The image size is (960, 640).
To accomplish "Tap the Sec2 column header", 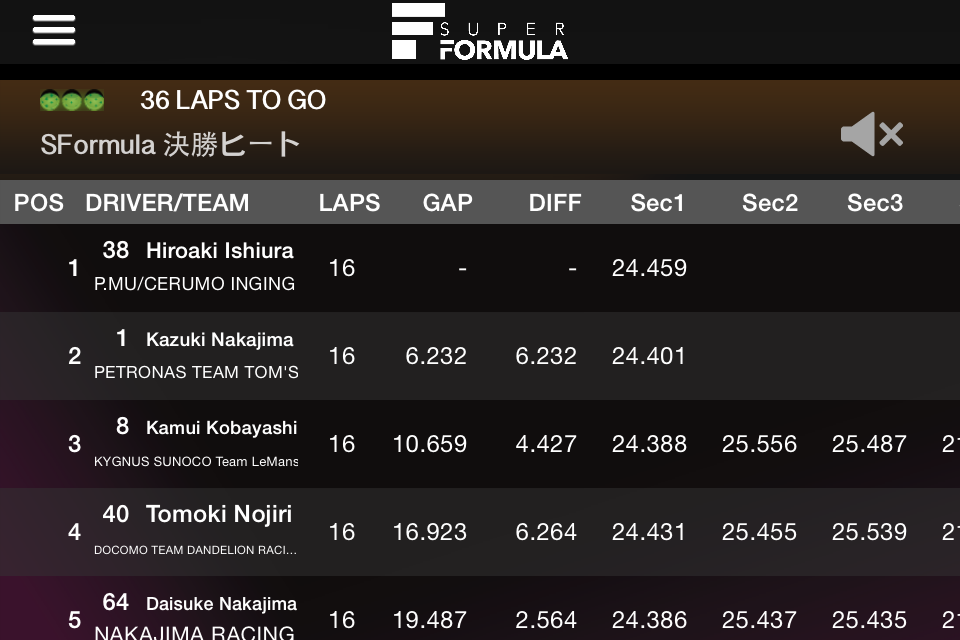I will click(770, 203).
